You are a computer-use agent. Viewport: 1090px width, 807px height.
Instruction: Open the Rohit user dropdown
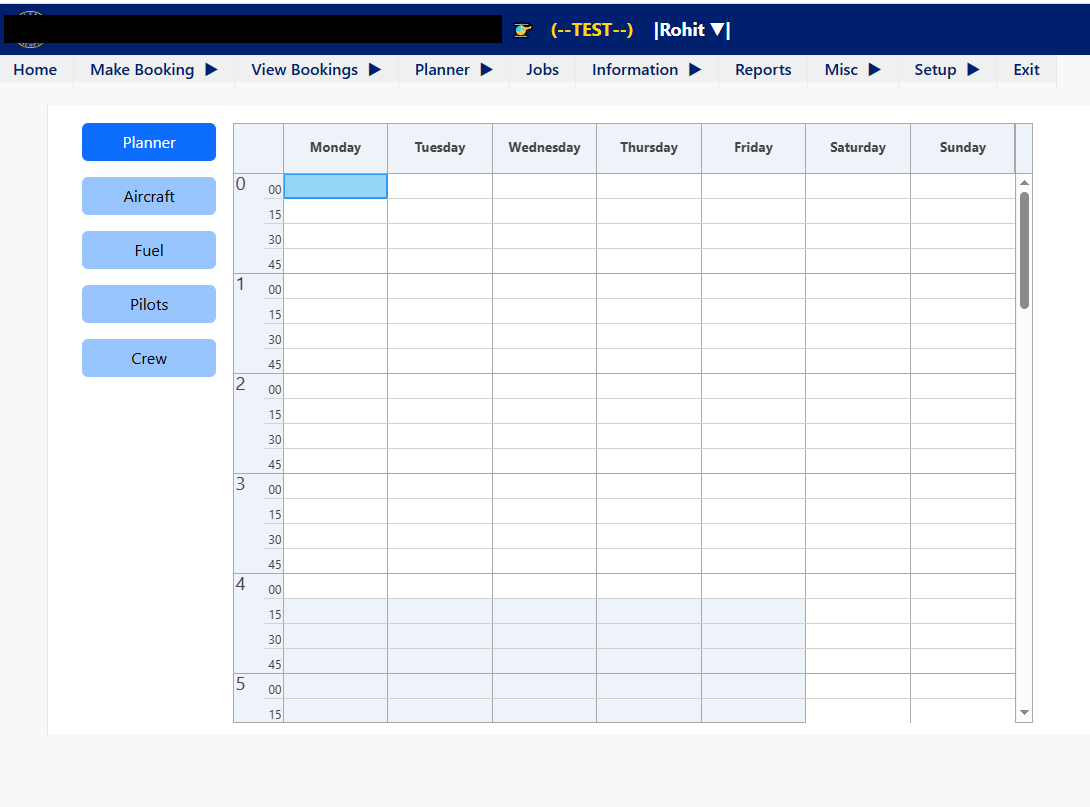click(x=692, y=30)
